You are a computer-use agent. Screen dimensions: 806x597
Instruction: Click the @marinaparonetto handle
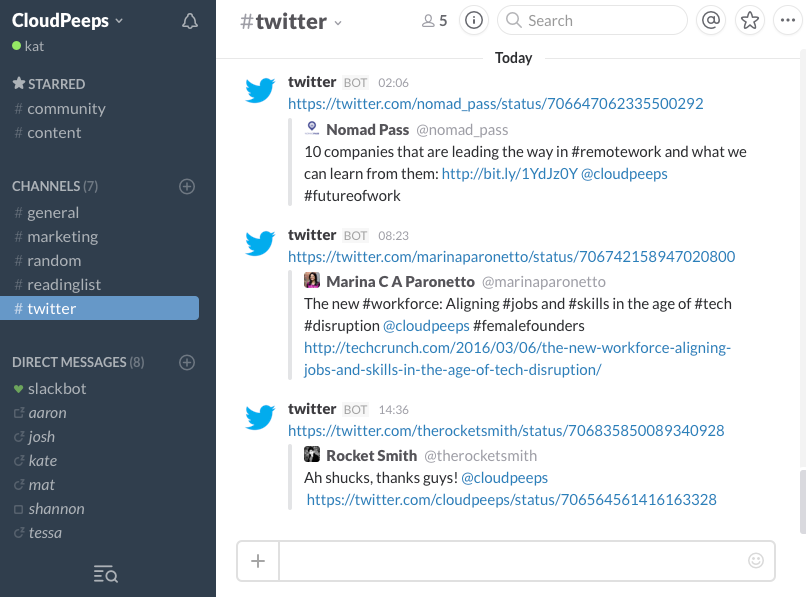tap(543, 282)
